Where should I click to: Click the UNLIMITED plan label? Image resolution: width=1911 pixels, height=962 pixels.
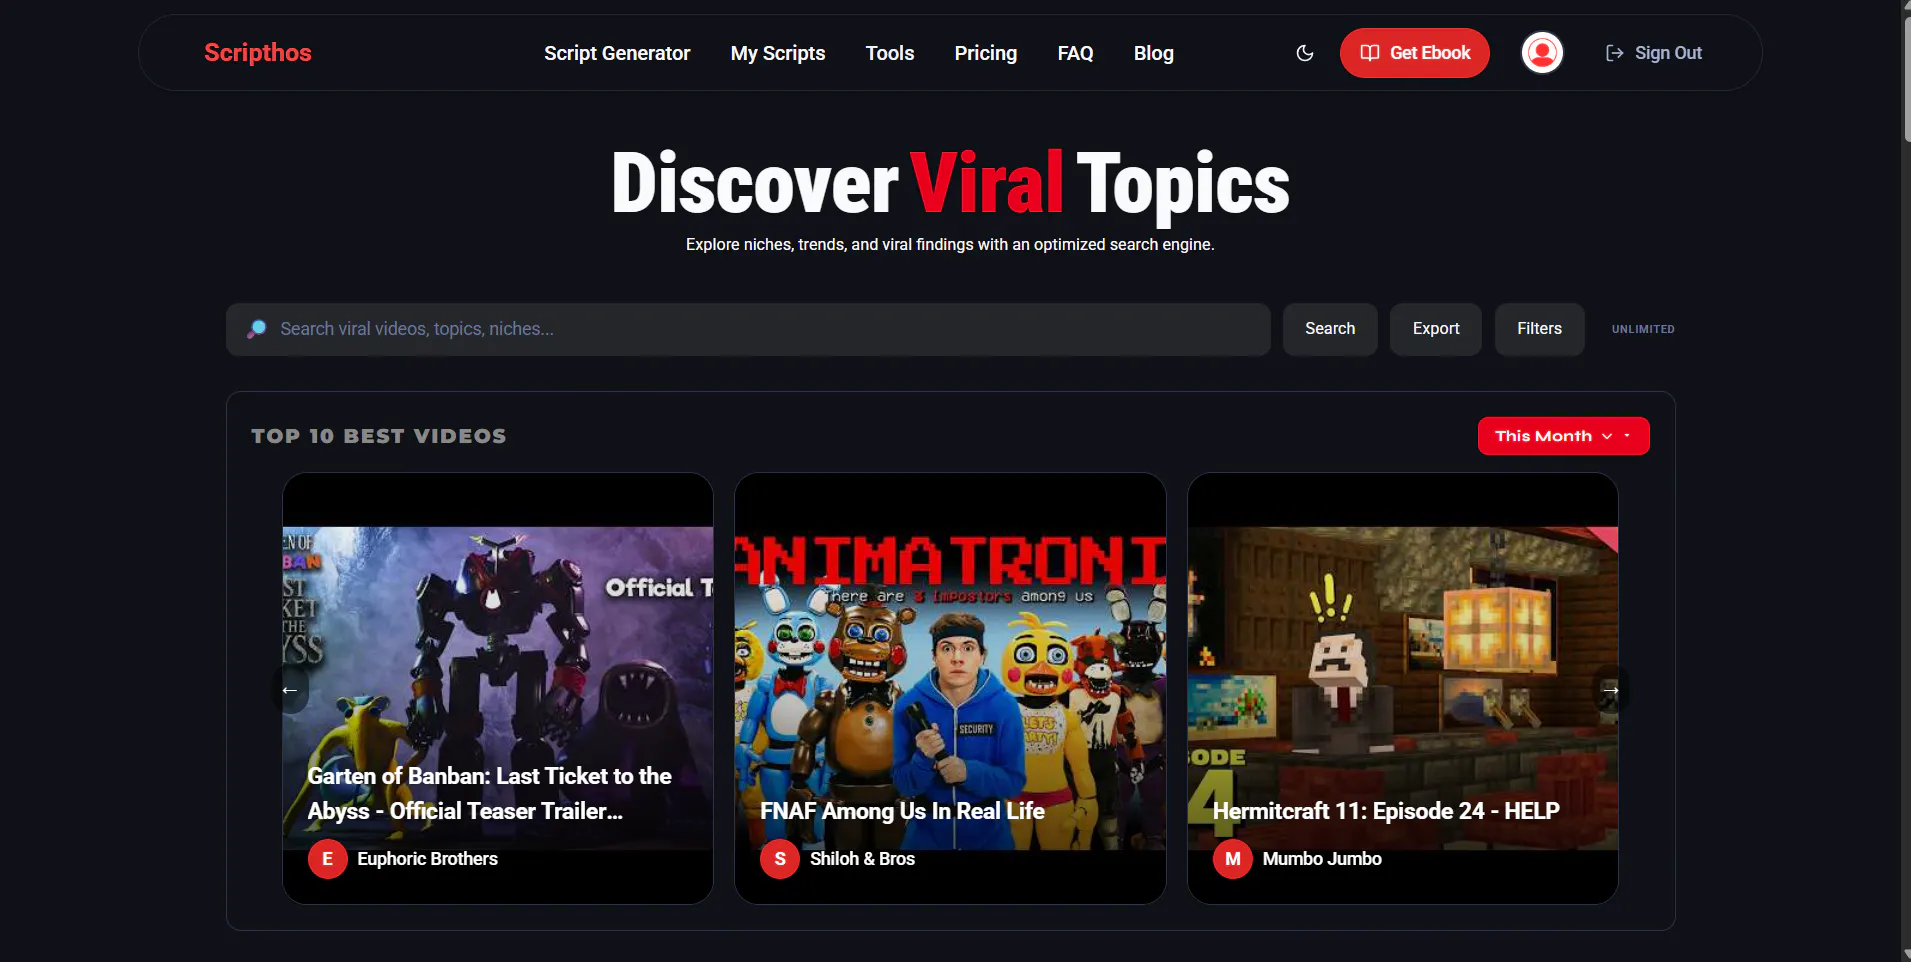[1643, 329]
